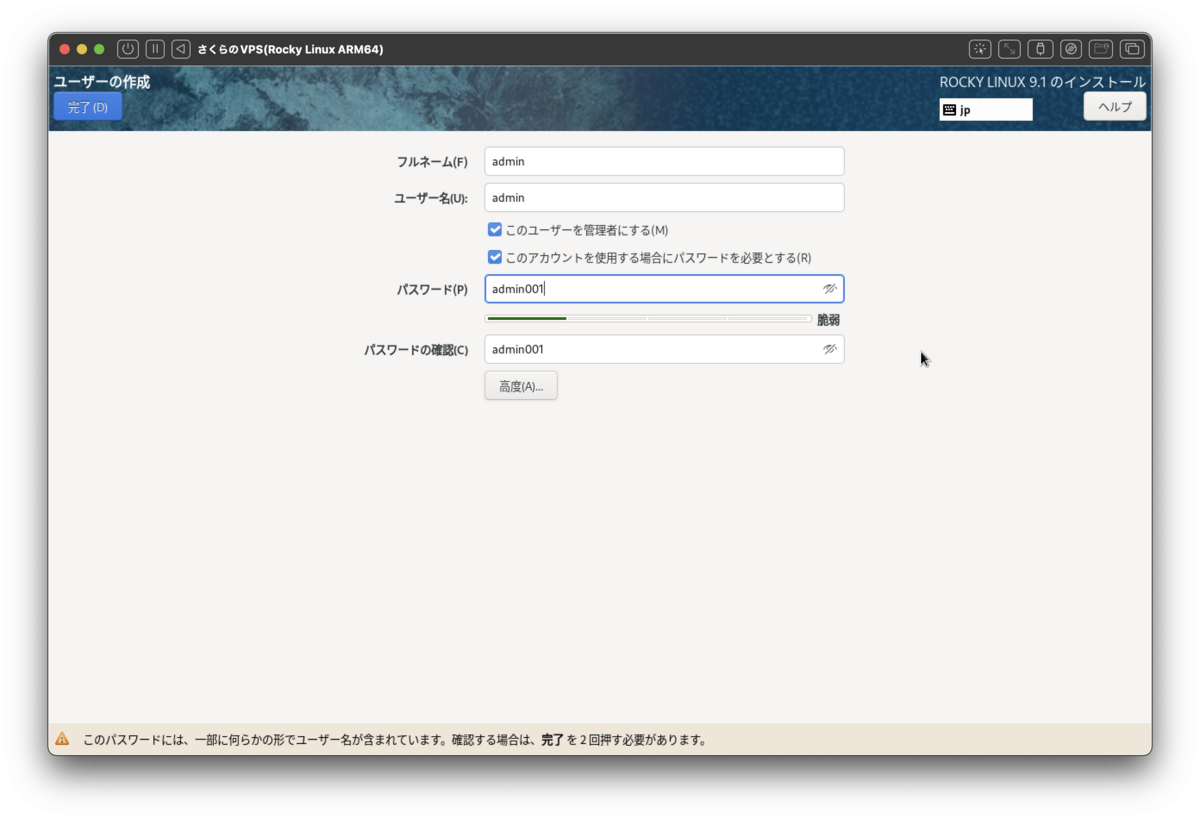Screen dimensions: 1200x819
Task: Click the 完了 button
Action: click(x=87, y=105)
